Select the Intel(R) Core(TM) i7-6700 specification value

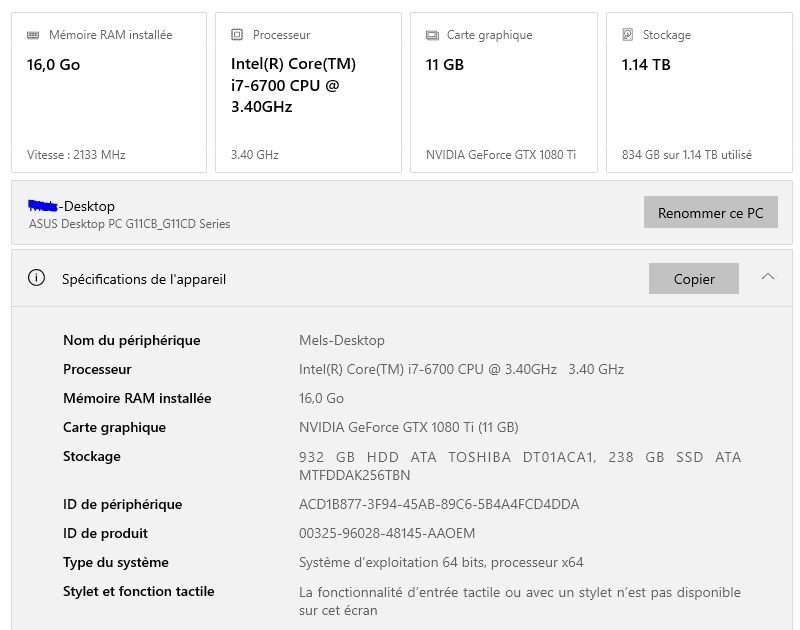[461, 369]
